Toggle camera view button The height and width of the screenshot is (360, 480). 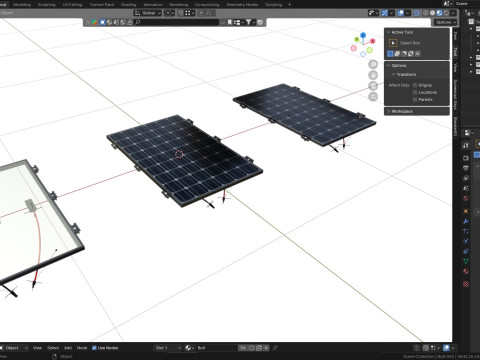coord(373,86)
